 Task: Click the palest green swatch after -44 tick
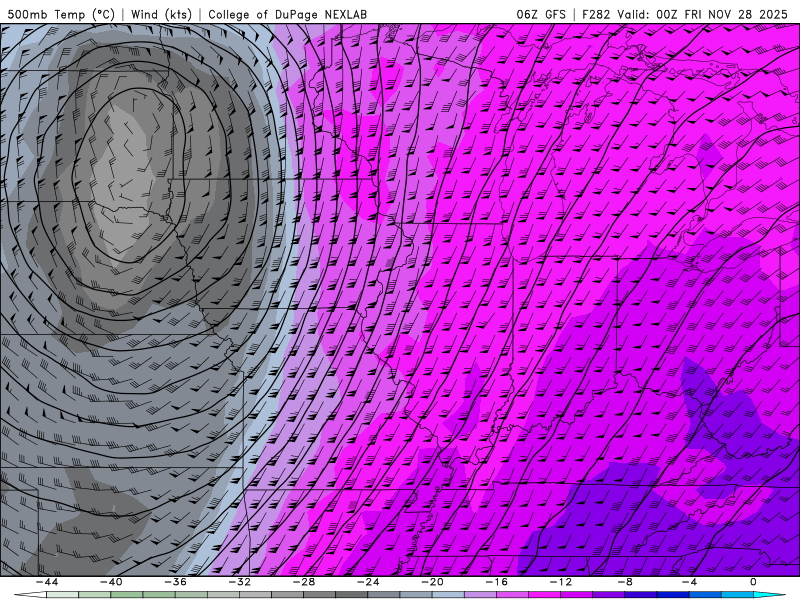(62, 595)
